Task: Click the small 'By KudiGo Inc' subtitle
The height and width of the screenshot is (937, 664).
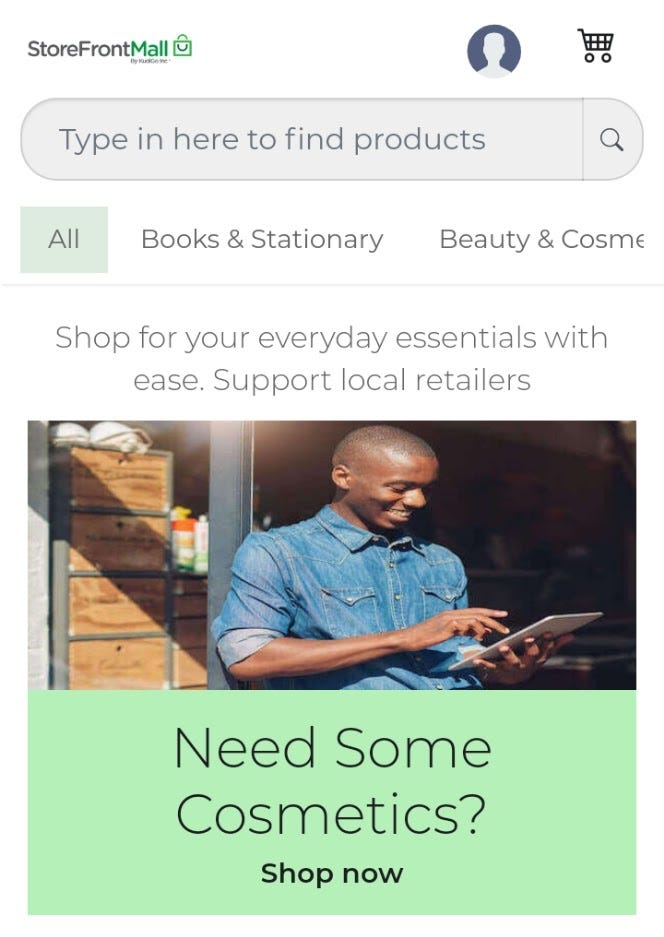Action: [x=150, y=61]
